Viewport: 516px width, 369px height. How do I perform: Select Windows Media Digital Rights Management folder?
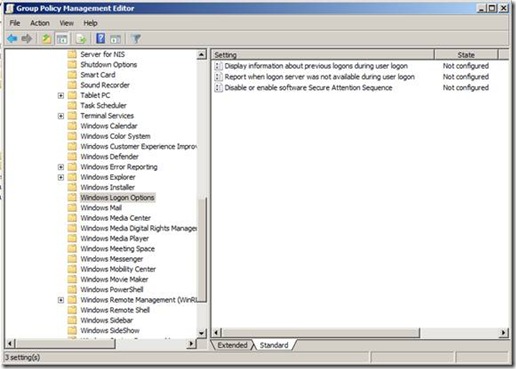[138, 228]
